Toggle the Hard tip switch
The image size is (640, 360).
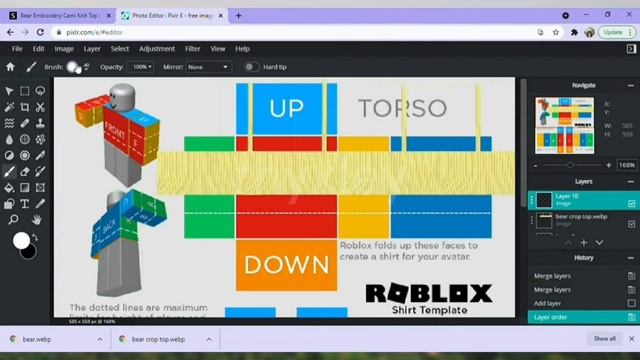pyautogui.click(x=251, y=67)
